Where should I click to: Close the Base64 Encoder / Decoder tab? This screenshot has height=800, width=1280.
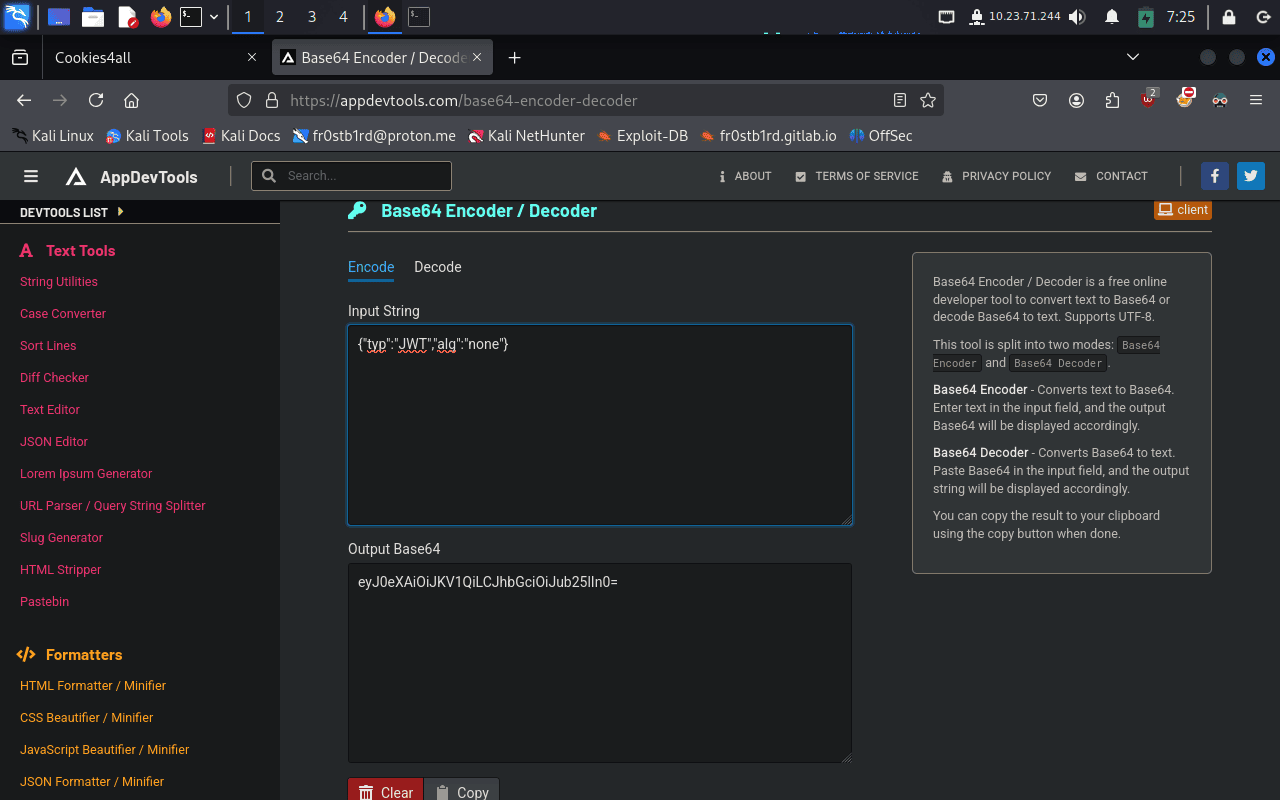tap(478, 58)
